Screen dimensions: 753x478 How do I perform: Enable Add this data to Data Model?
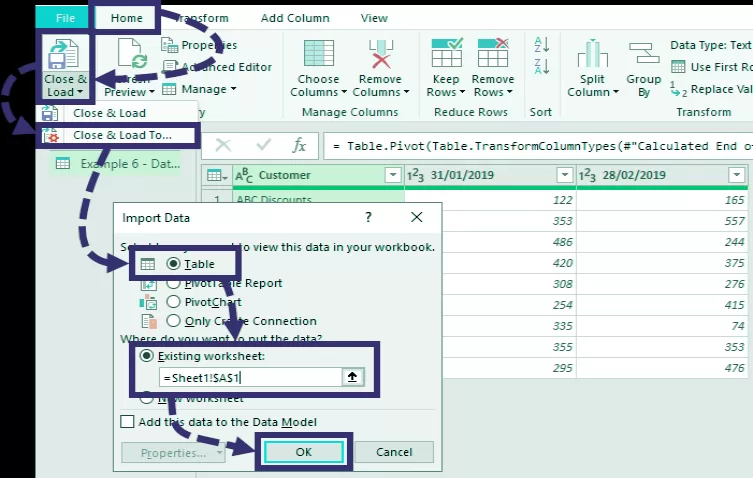point(127,422)
